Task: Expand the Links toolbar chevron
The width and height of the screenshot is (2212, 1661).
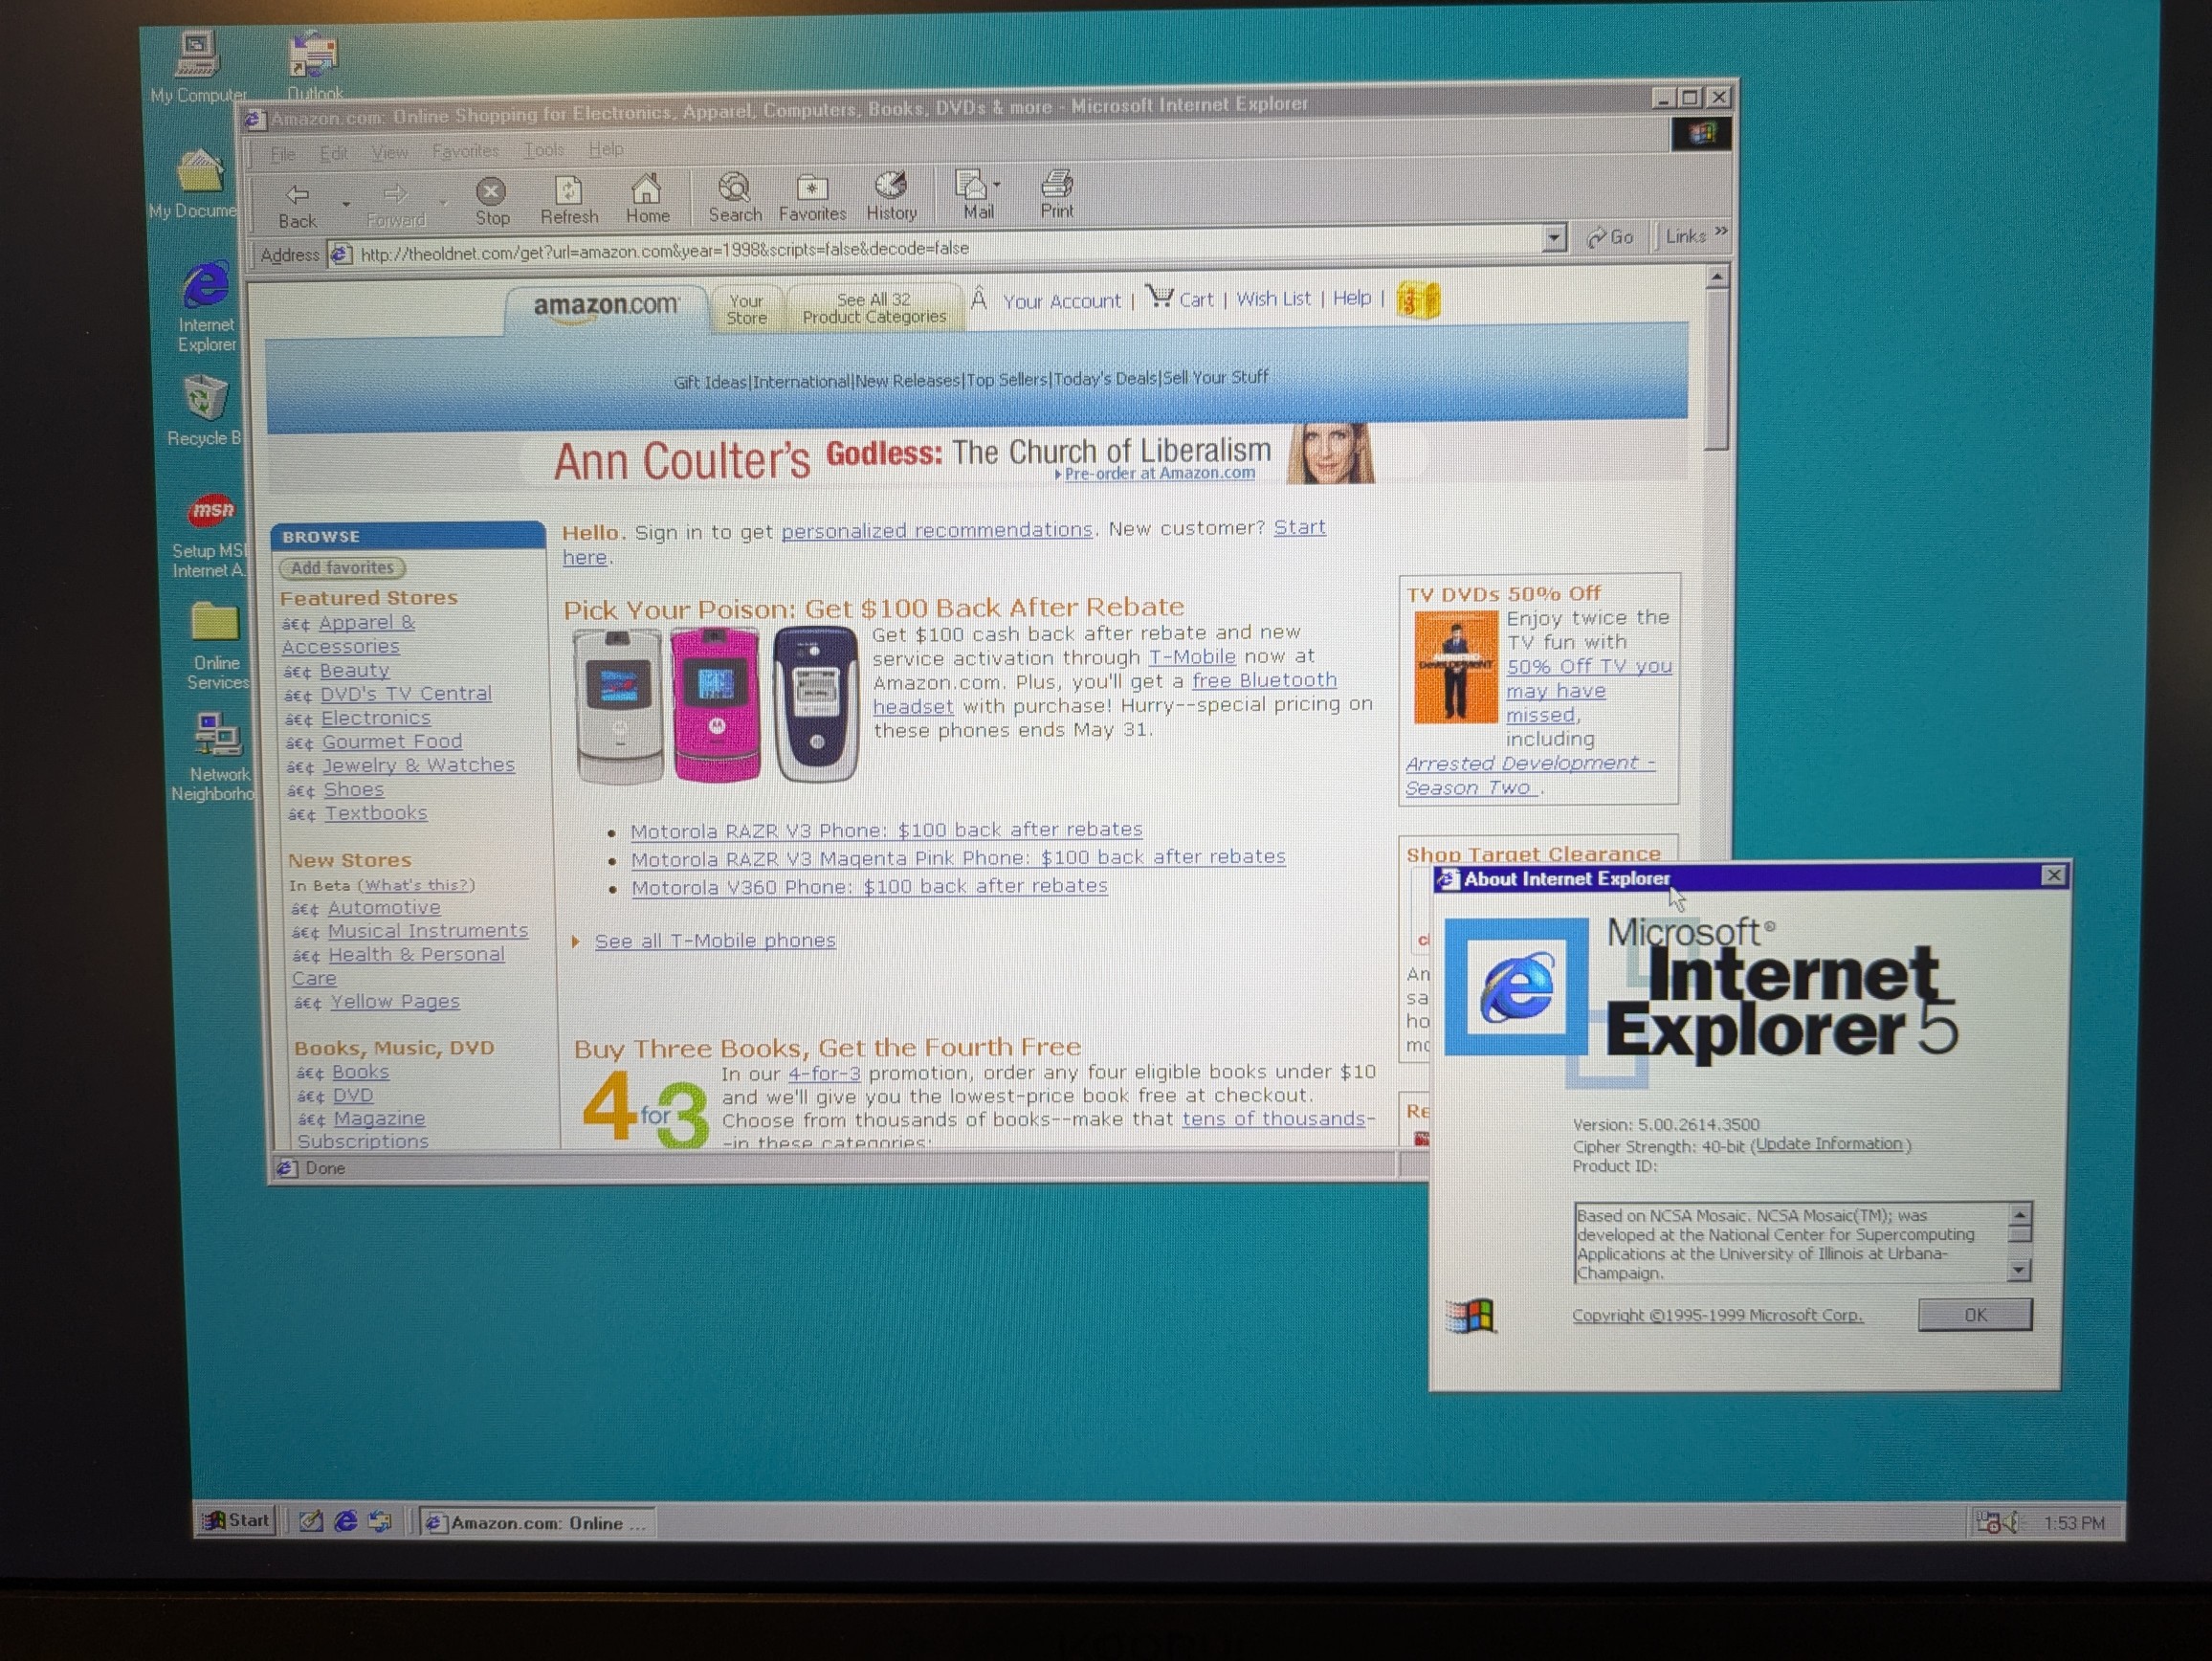Action: pyautogui.click(x=1721, y=232)
